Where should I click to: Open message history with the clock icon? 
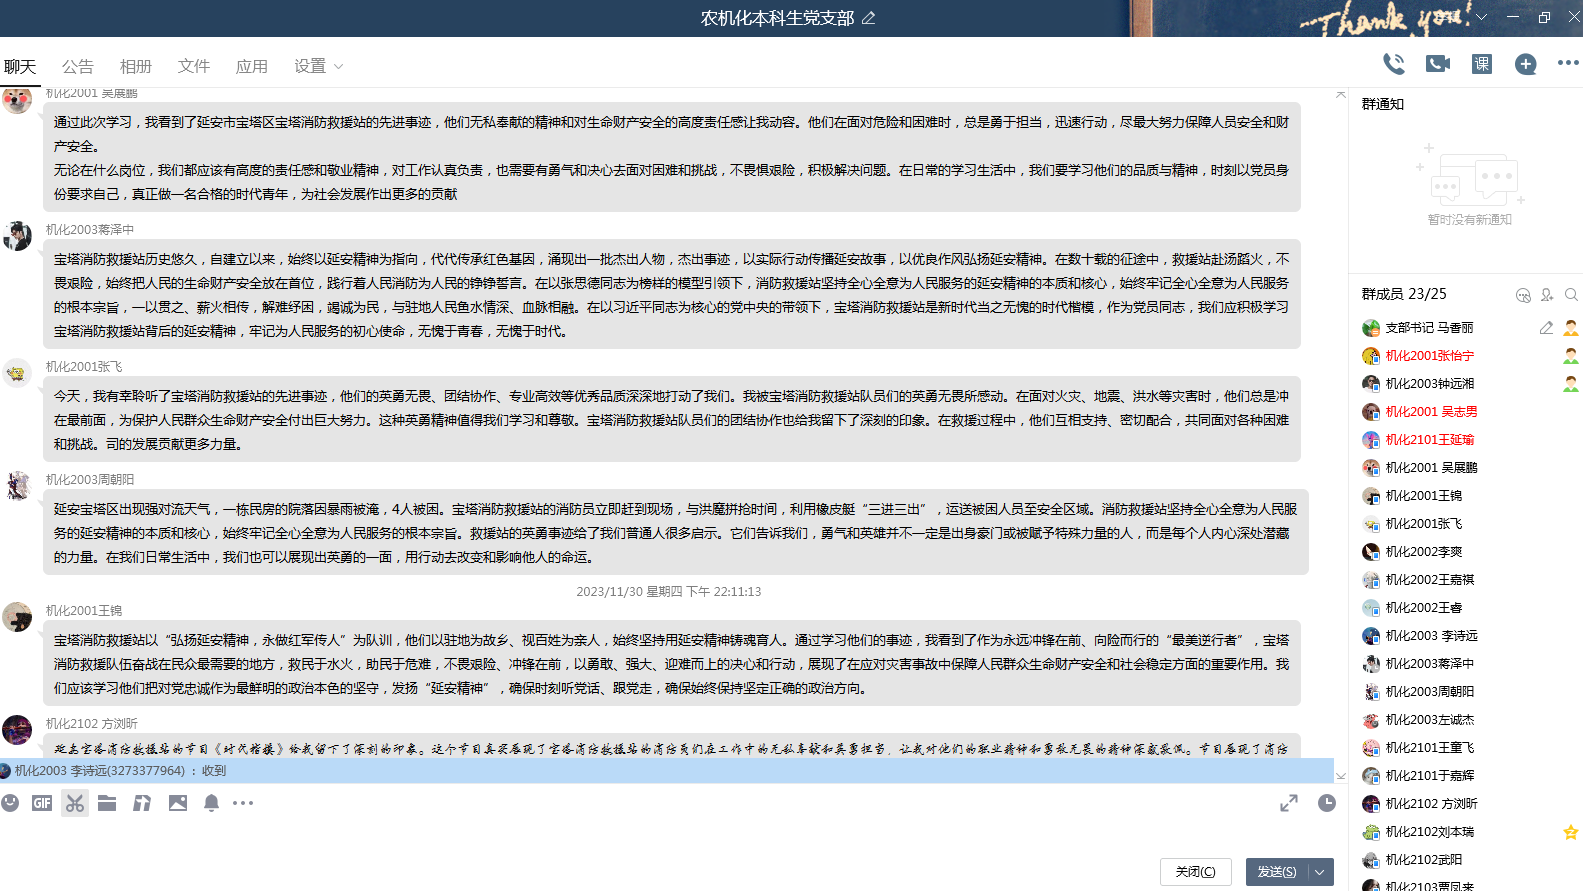pos(1327,803)
